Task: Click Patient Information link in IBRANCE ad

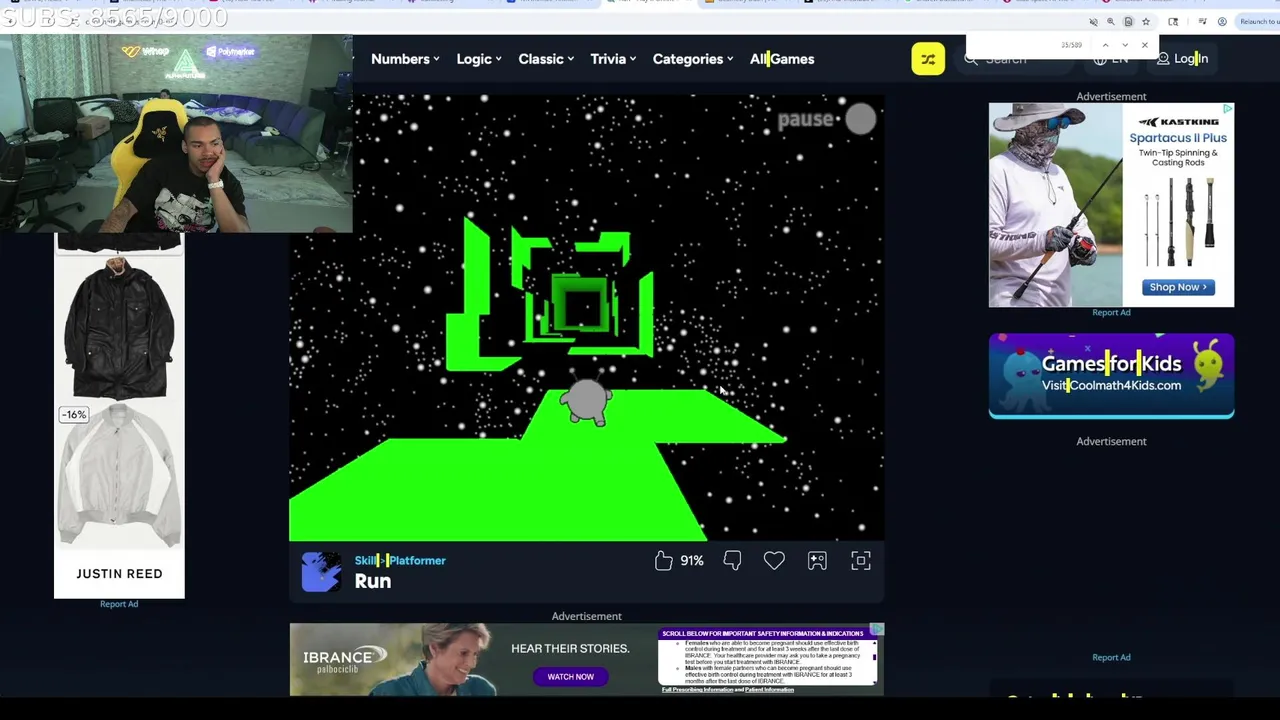Action: (x=767, y=690)
